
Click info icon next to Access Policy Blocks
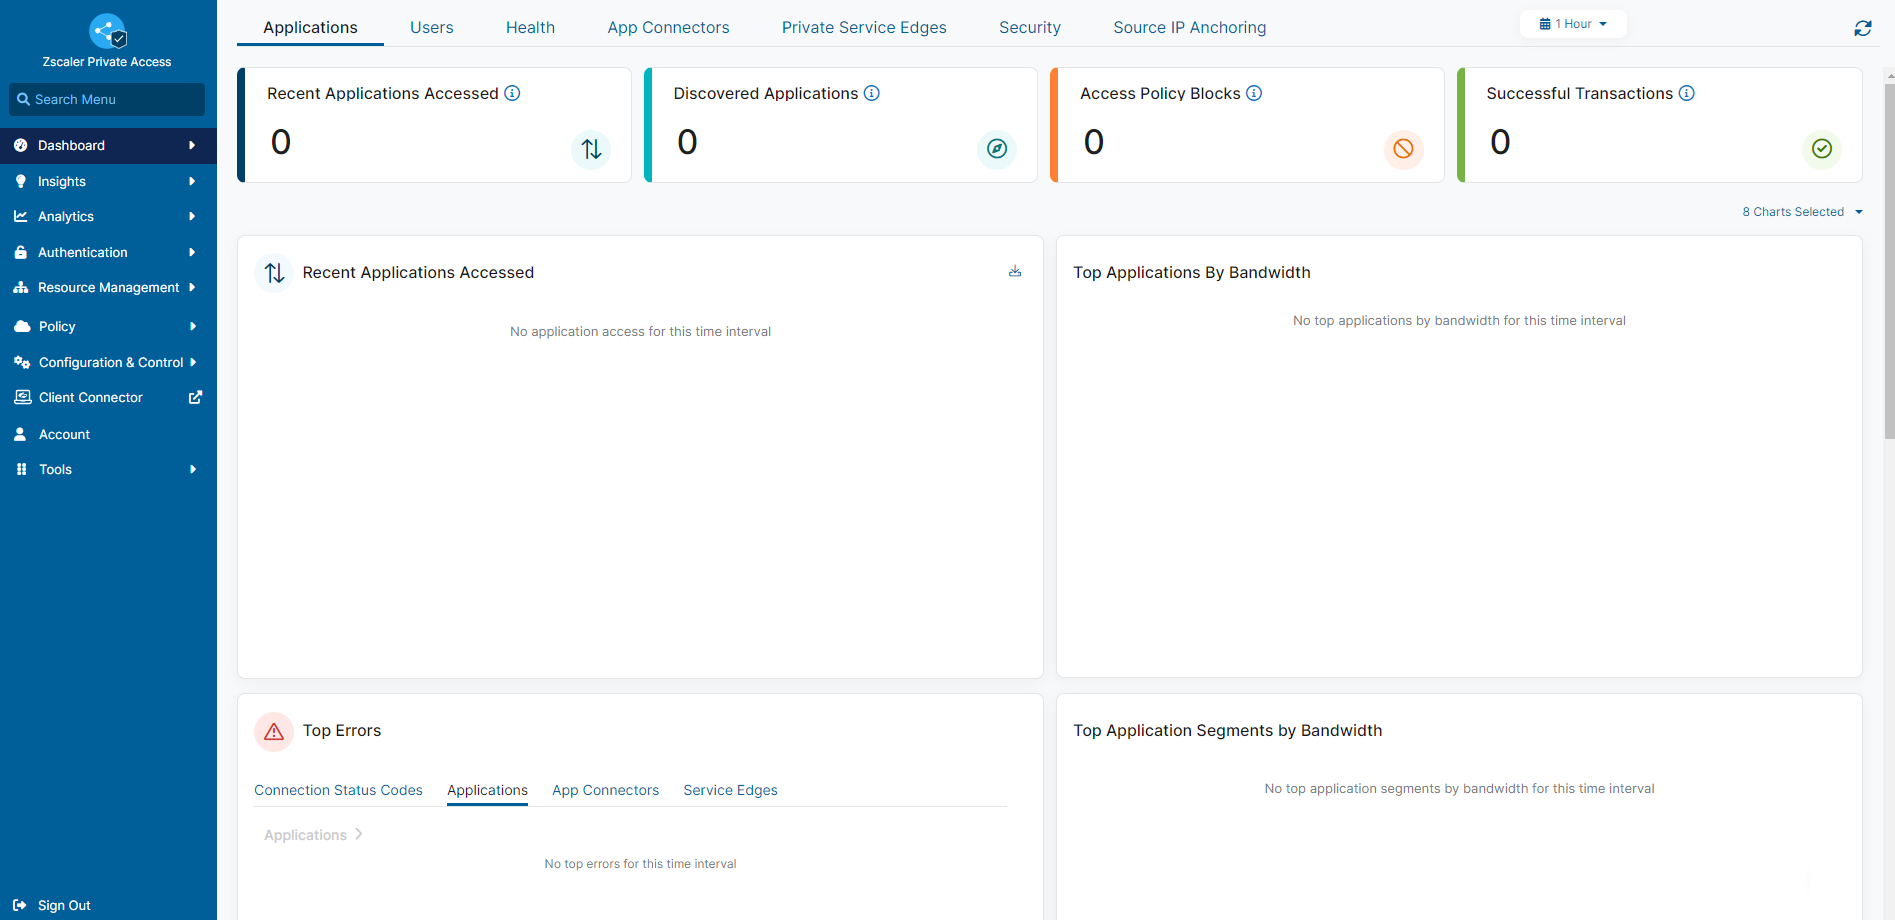pos(1253,93)
